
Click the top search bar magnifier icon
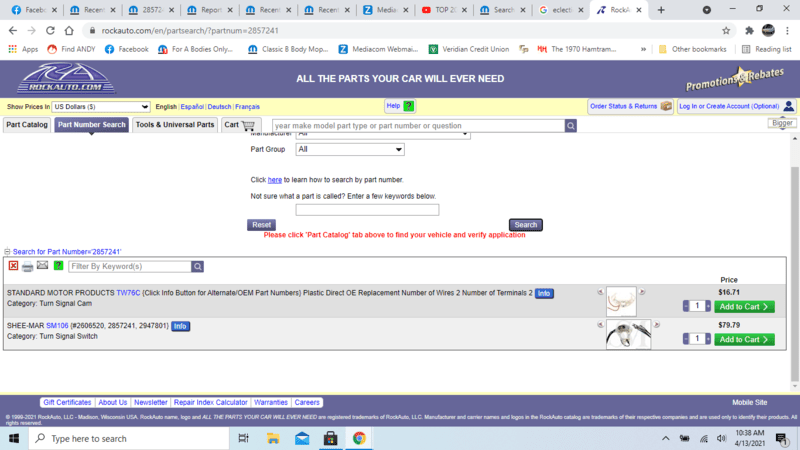coord(570,126)
